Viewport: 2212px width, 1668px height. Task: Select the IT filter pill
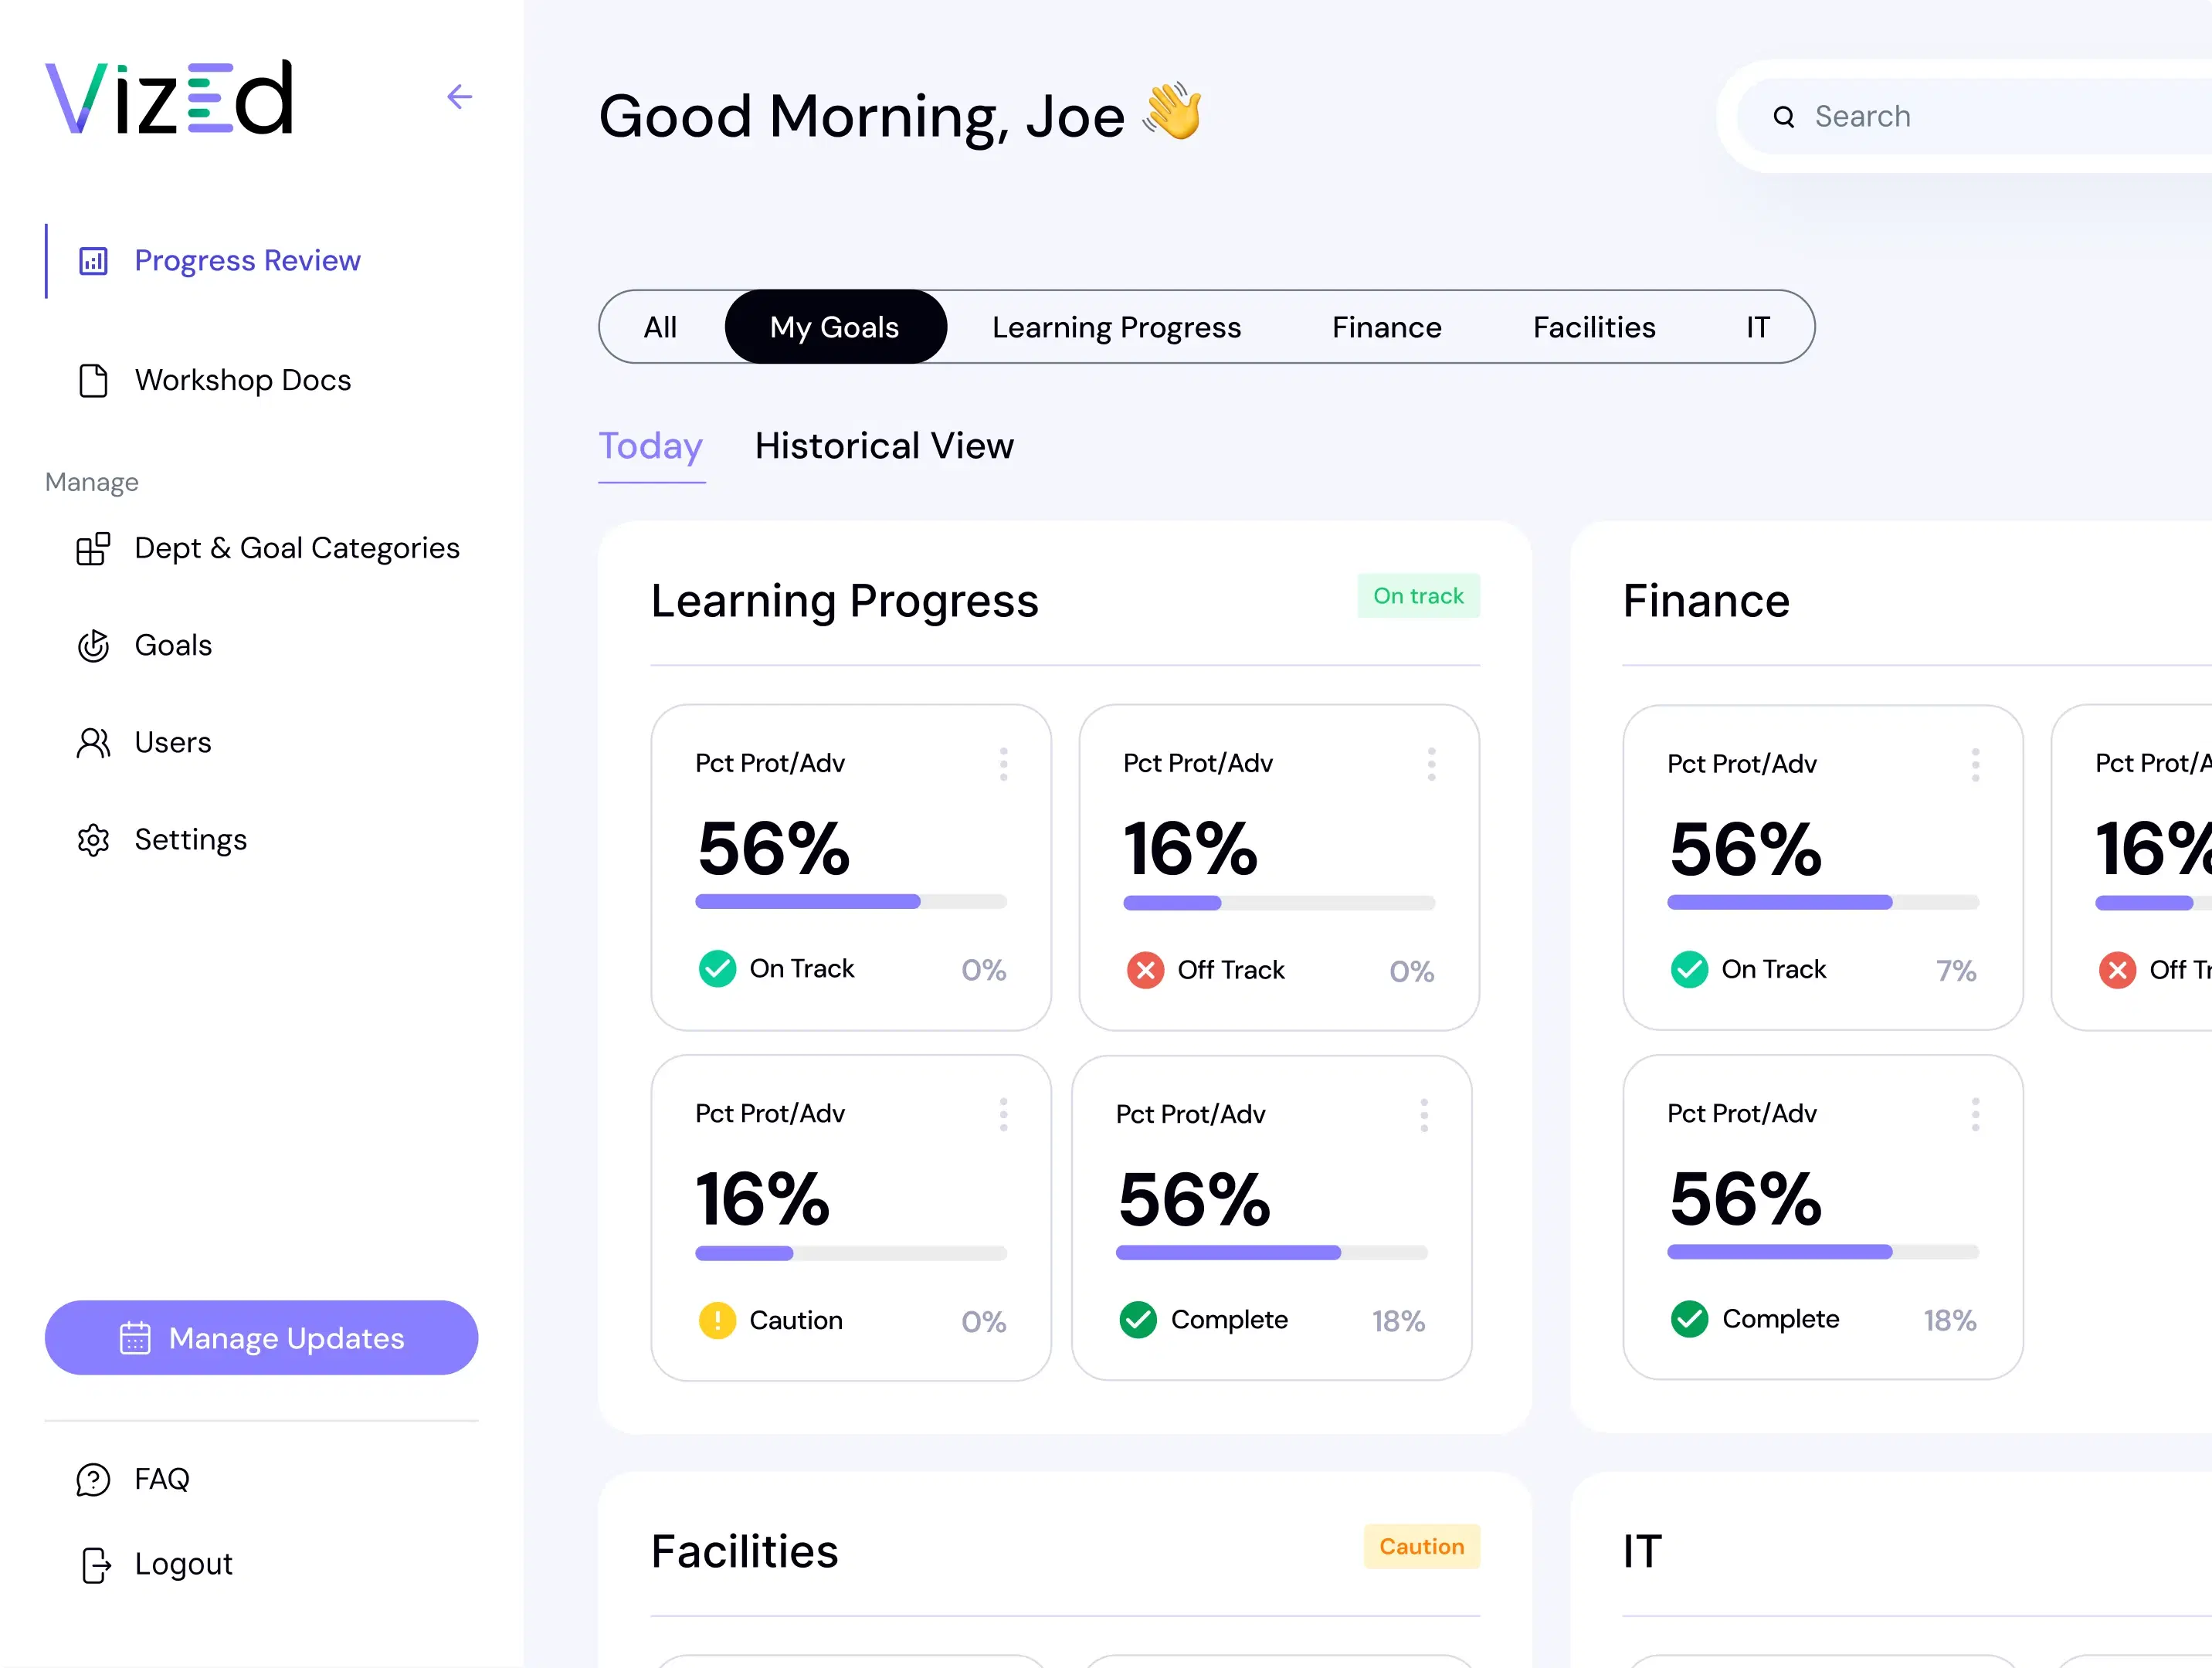(1758, 327)
